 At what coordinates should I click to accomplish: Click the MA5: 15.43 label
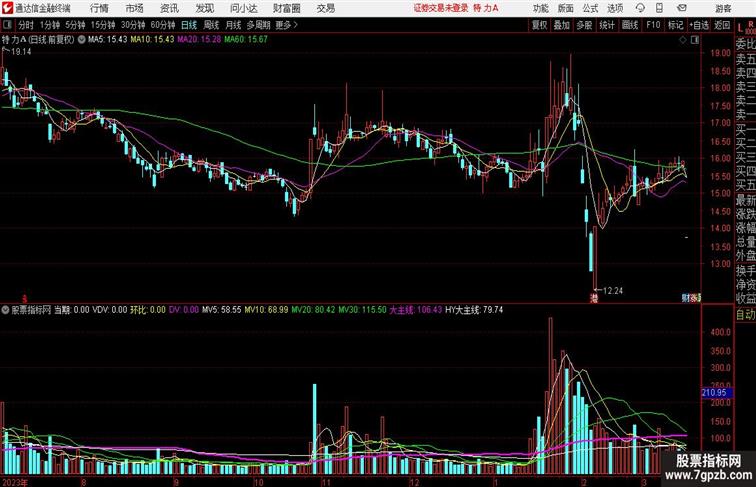coord(107,40)
